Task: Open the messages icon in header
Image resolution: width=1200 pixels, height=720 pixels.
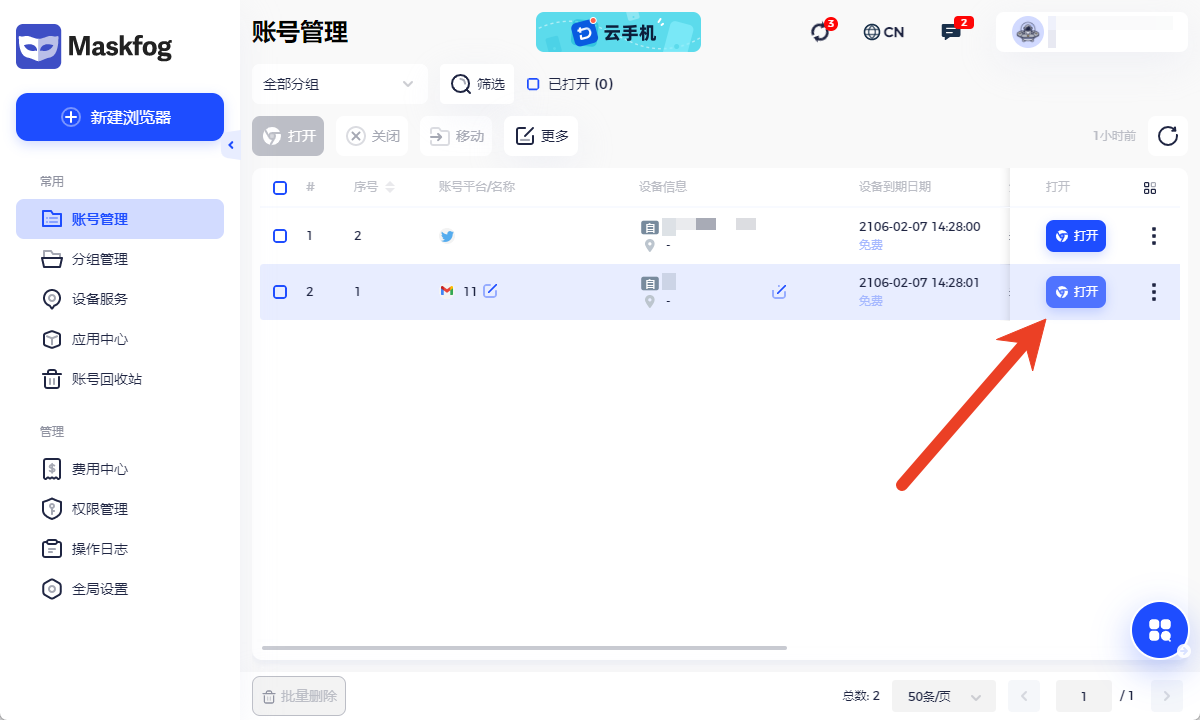Action: click(951, 32)
